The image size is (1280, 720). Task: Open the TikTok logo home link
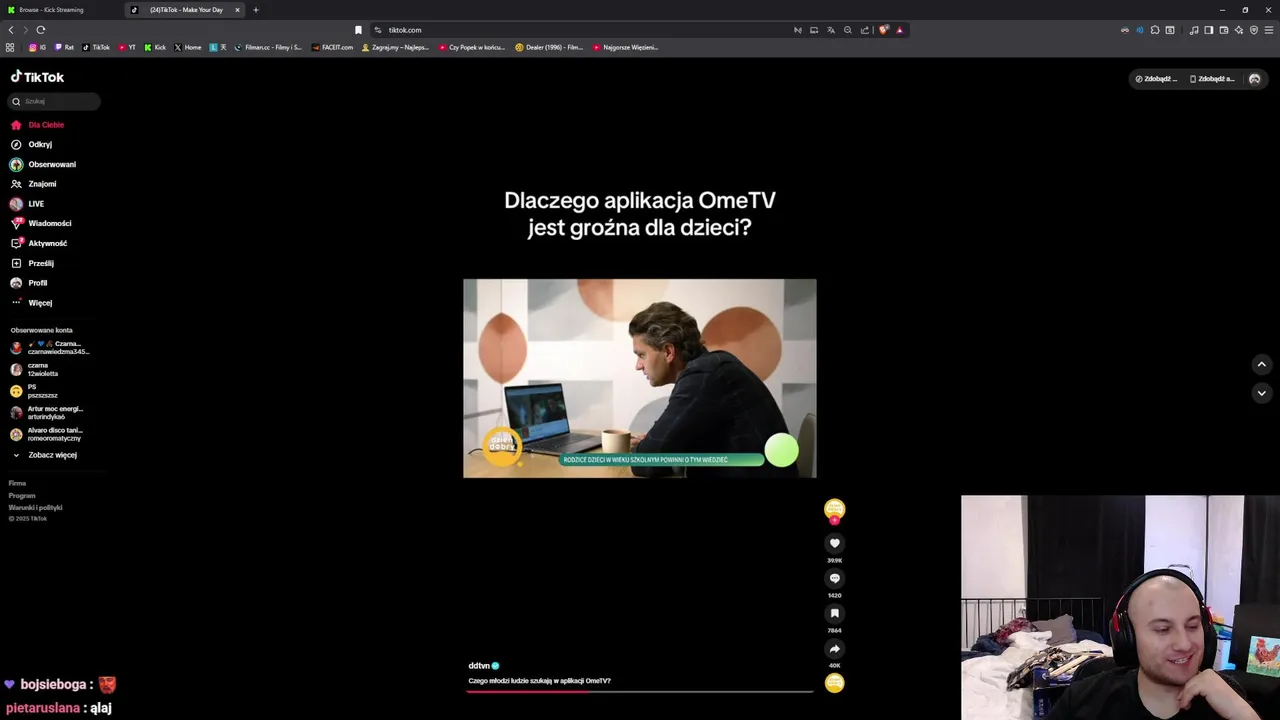[x=37, y=77]
